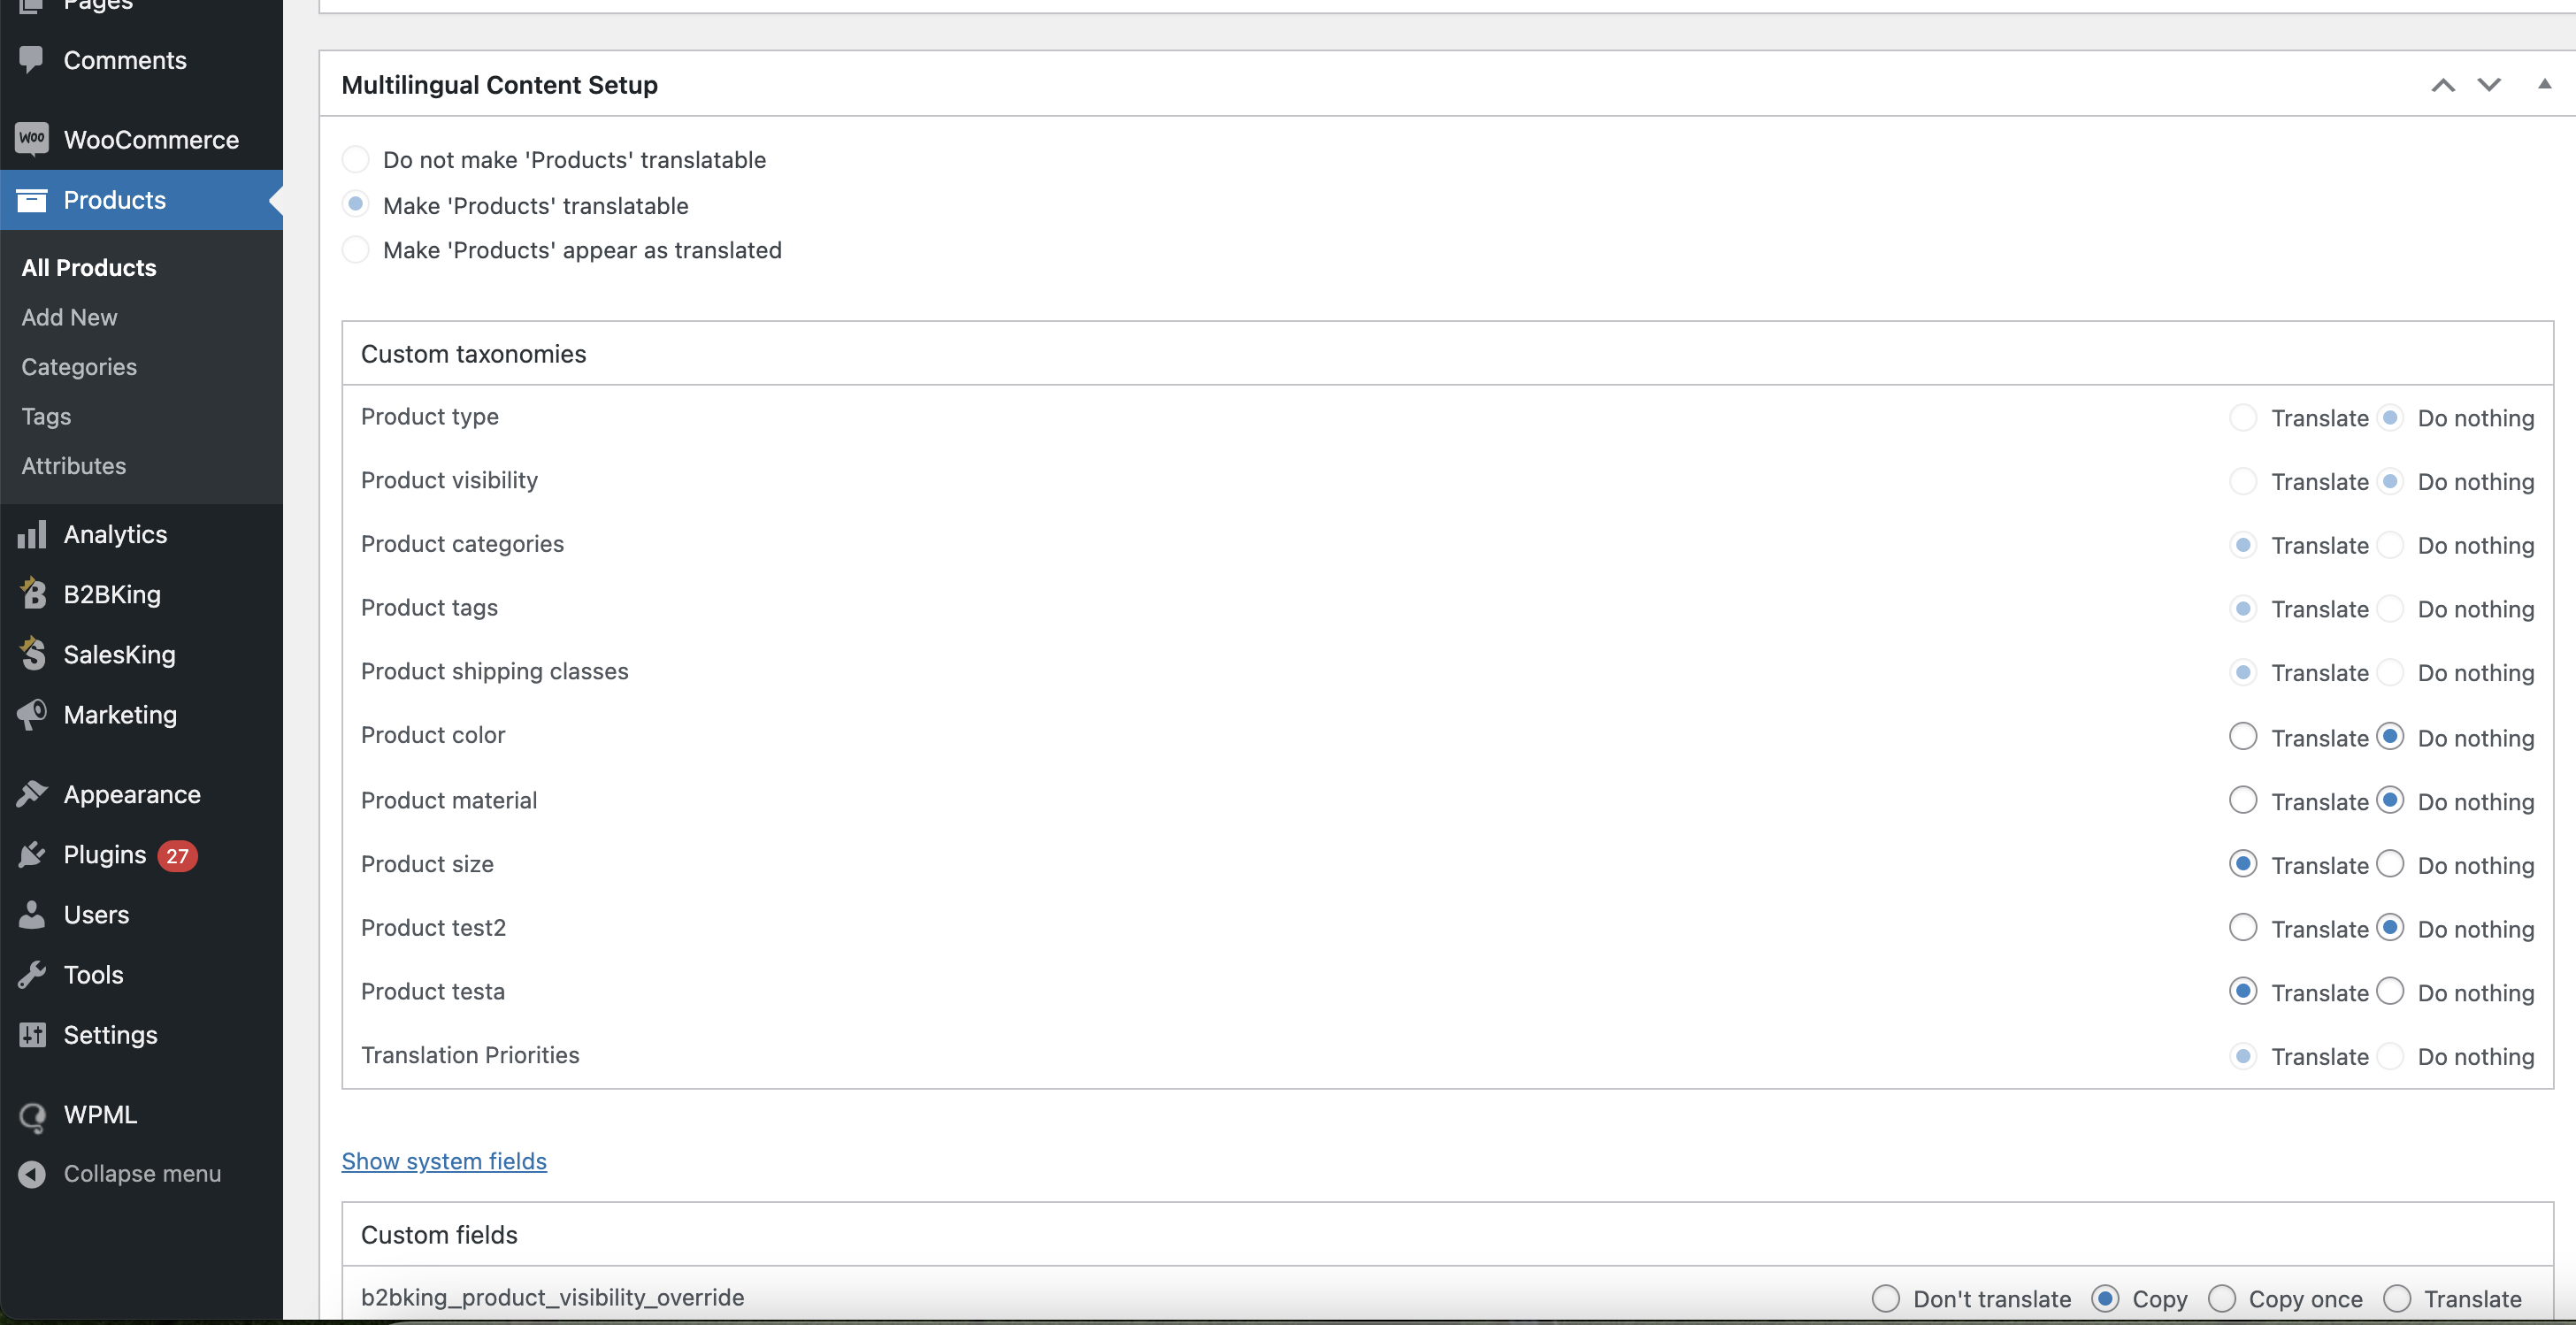Open the Marketing menu label
This screenshot has width=2576, height=1325.
[120, 714]
